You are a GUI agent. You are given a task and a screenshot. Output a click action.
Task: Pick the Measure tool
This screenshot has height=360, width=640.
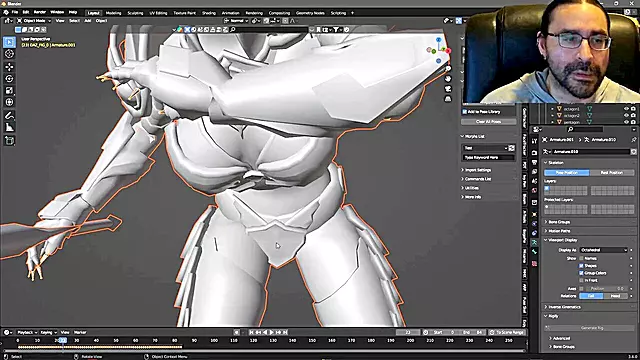(9, 128)
